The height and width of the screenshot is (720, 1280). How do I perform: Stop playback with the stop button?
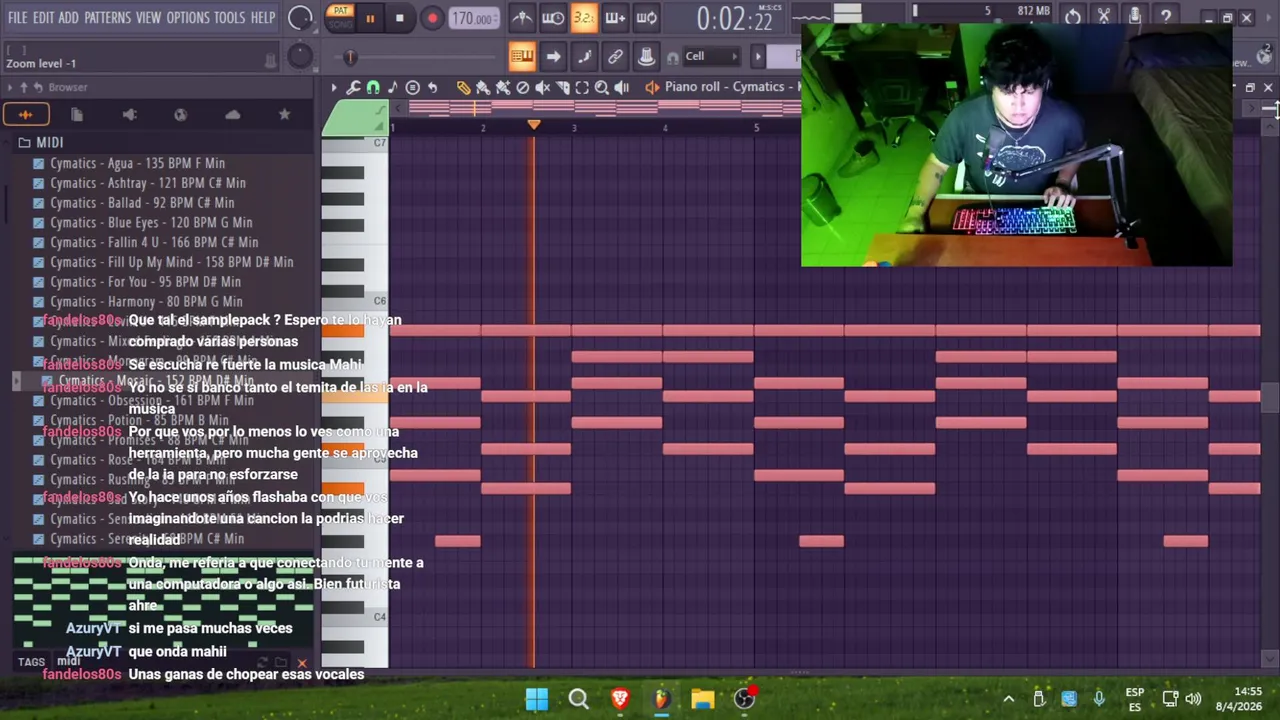coord(399,18)
